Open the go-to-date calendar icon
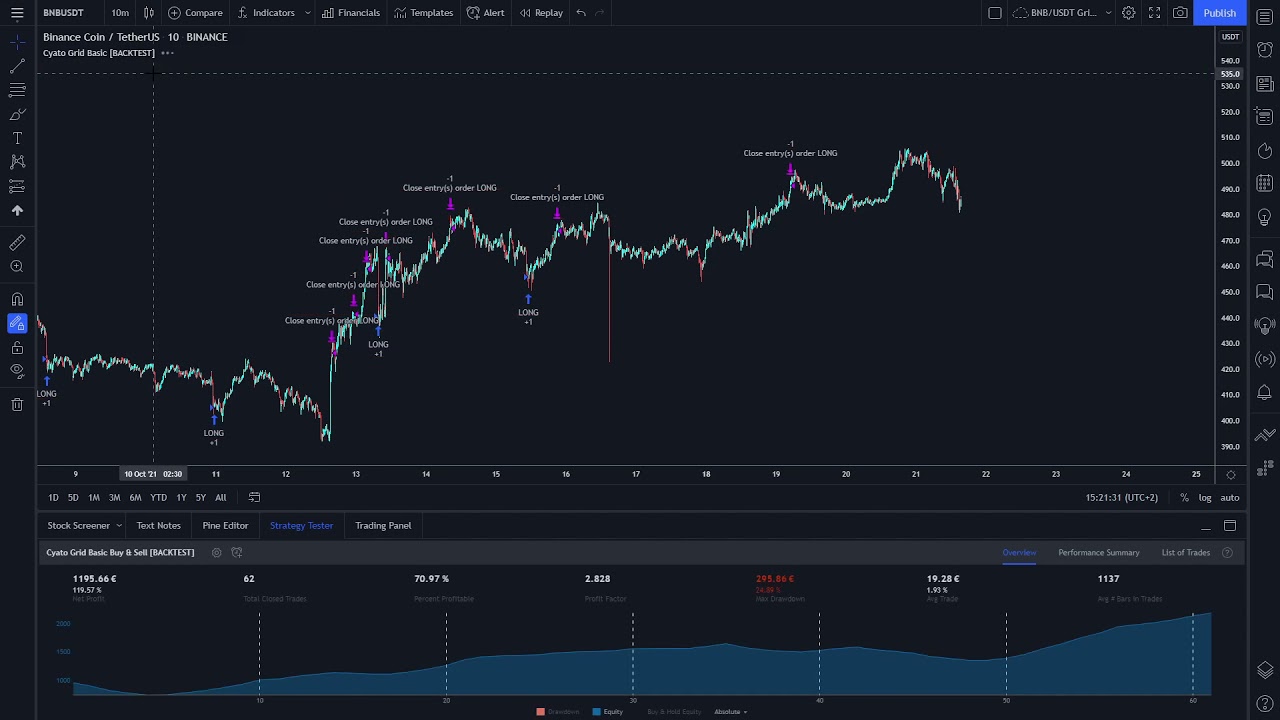Screen dimensions: 1280x720 [x=254, y=497]
